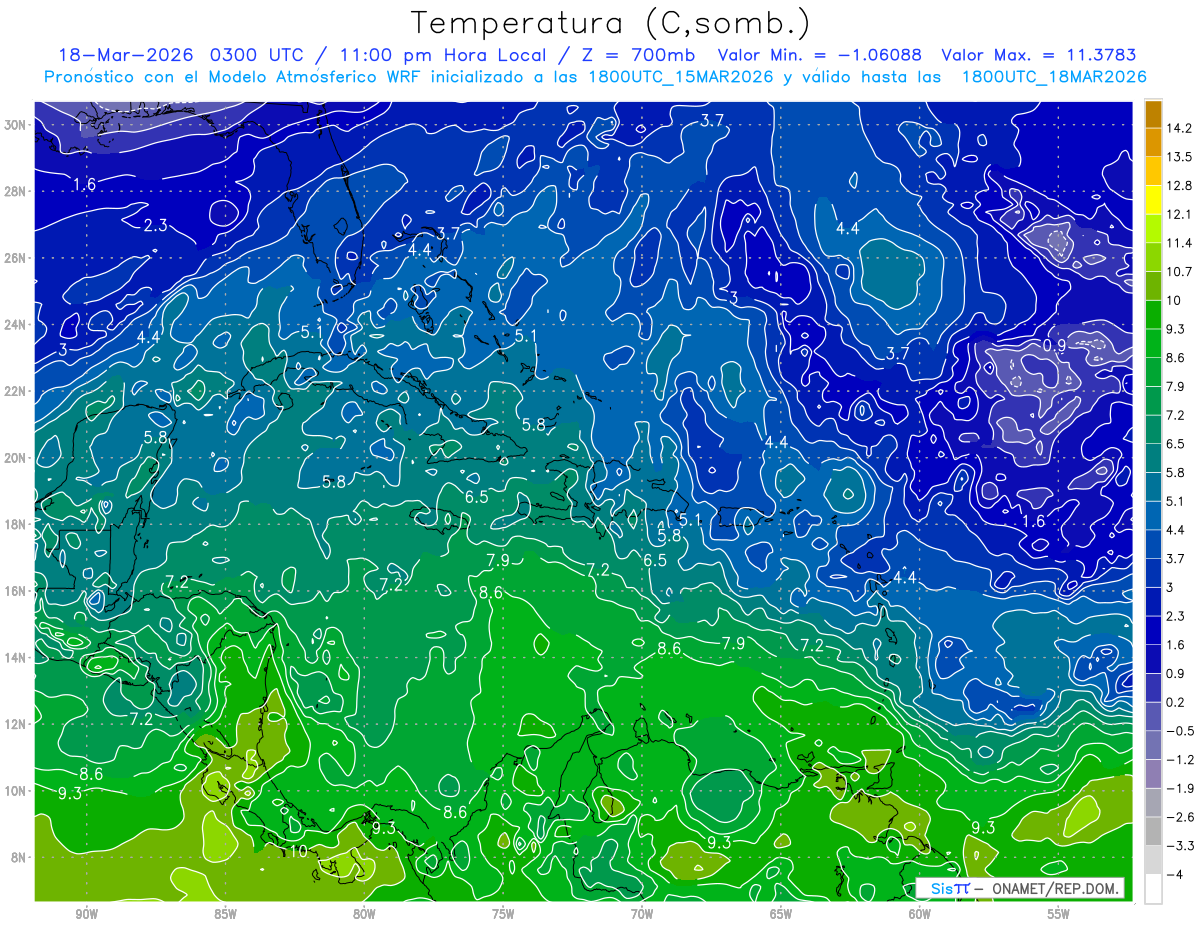Click the '0.2' label on the color bar
Screen dimensions: 1200x927
click(x=1176, y=702)
